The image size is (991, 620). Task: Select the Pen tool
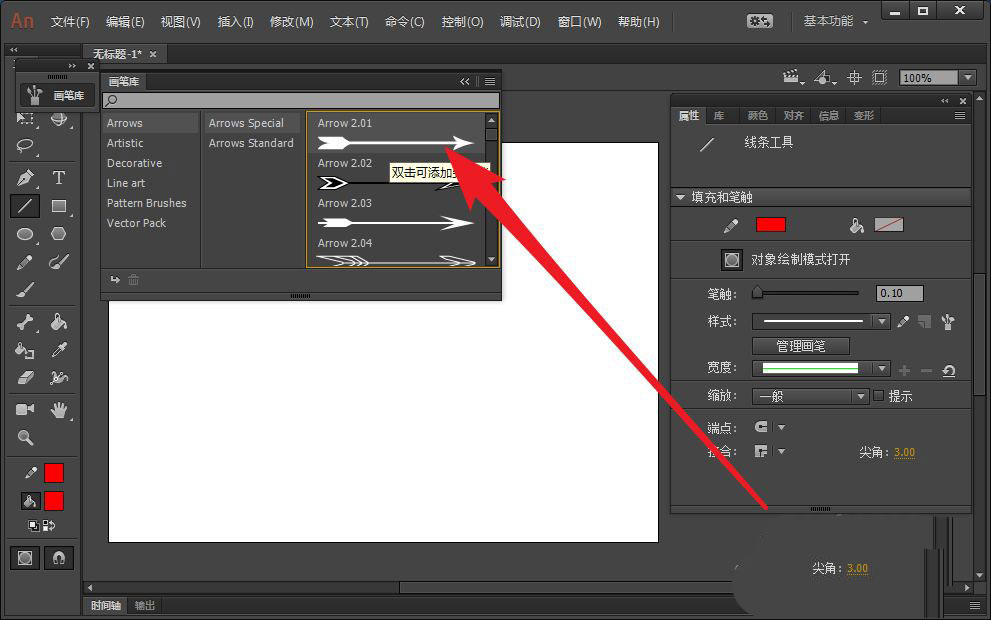[x=25, y=178]
